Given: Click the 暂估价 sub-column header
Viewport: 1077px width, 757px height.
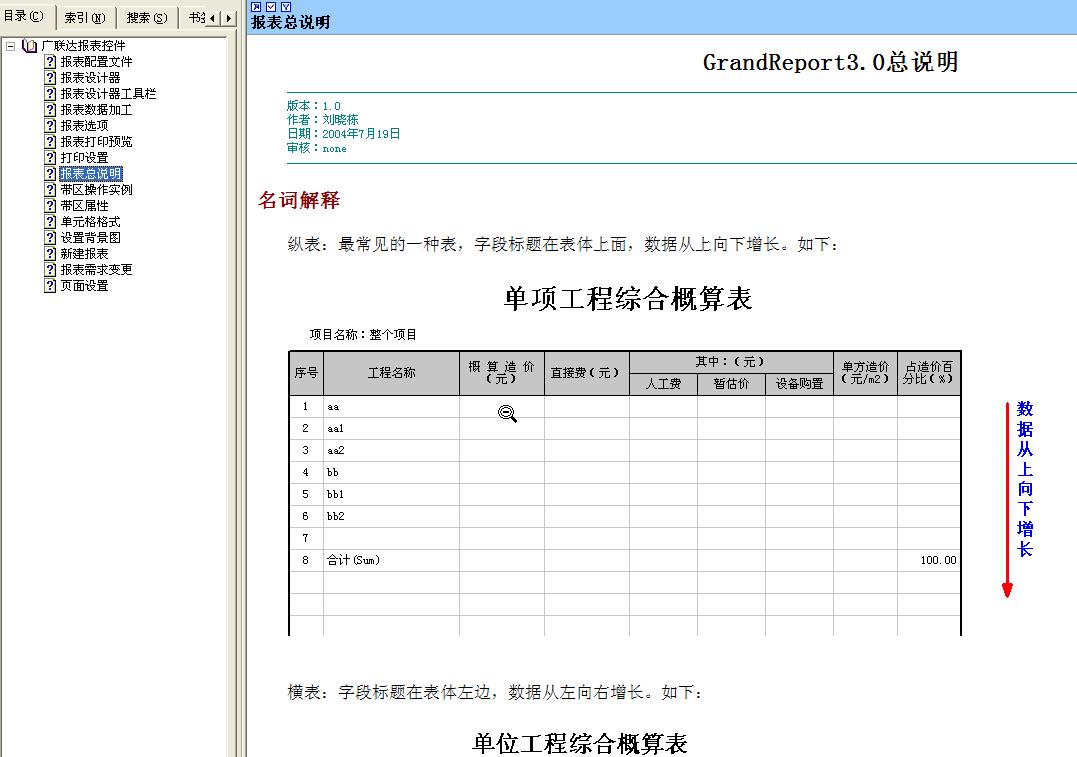Looking at the screenshot, I should pos(731,384).
